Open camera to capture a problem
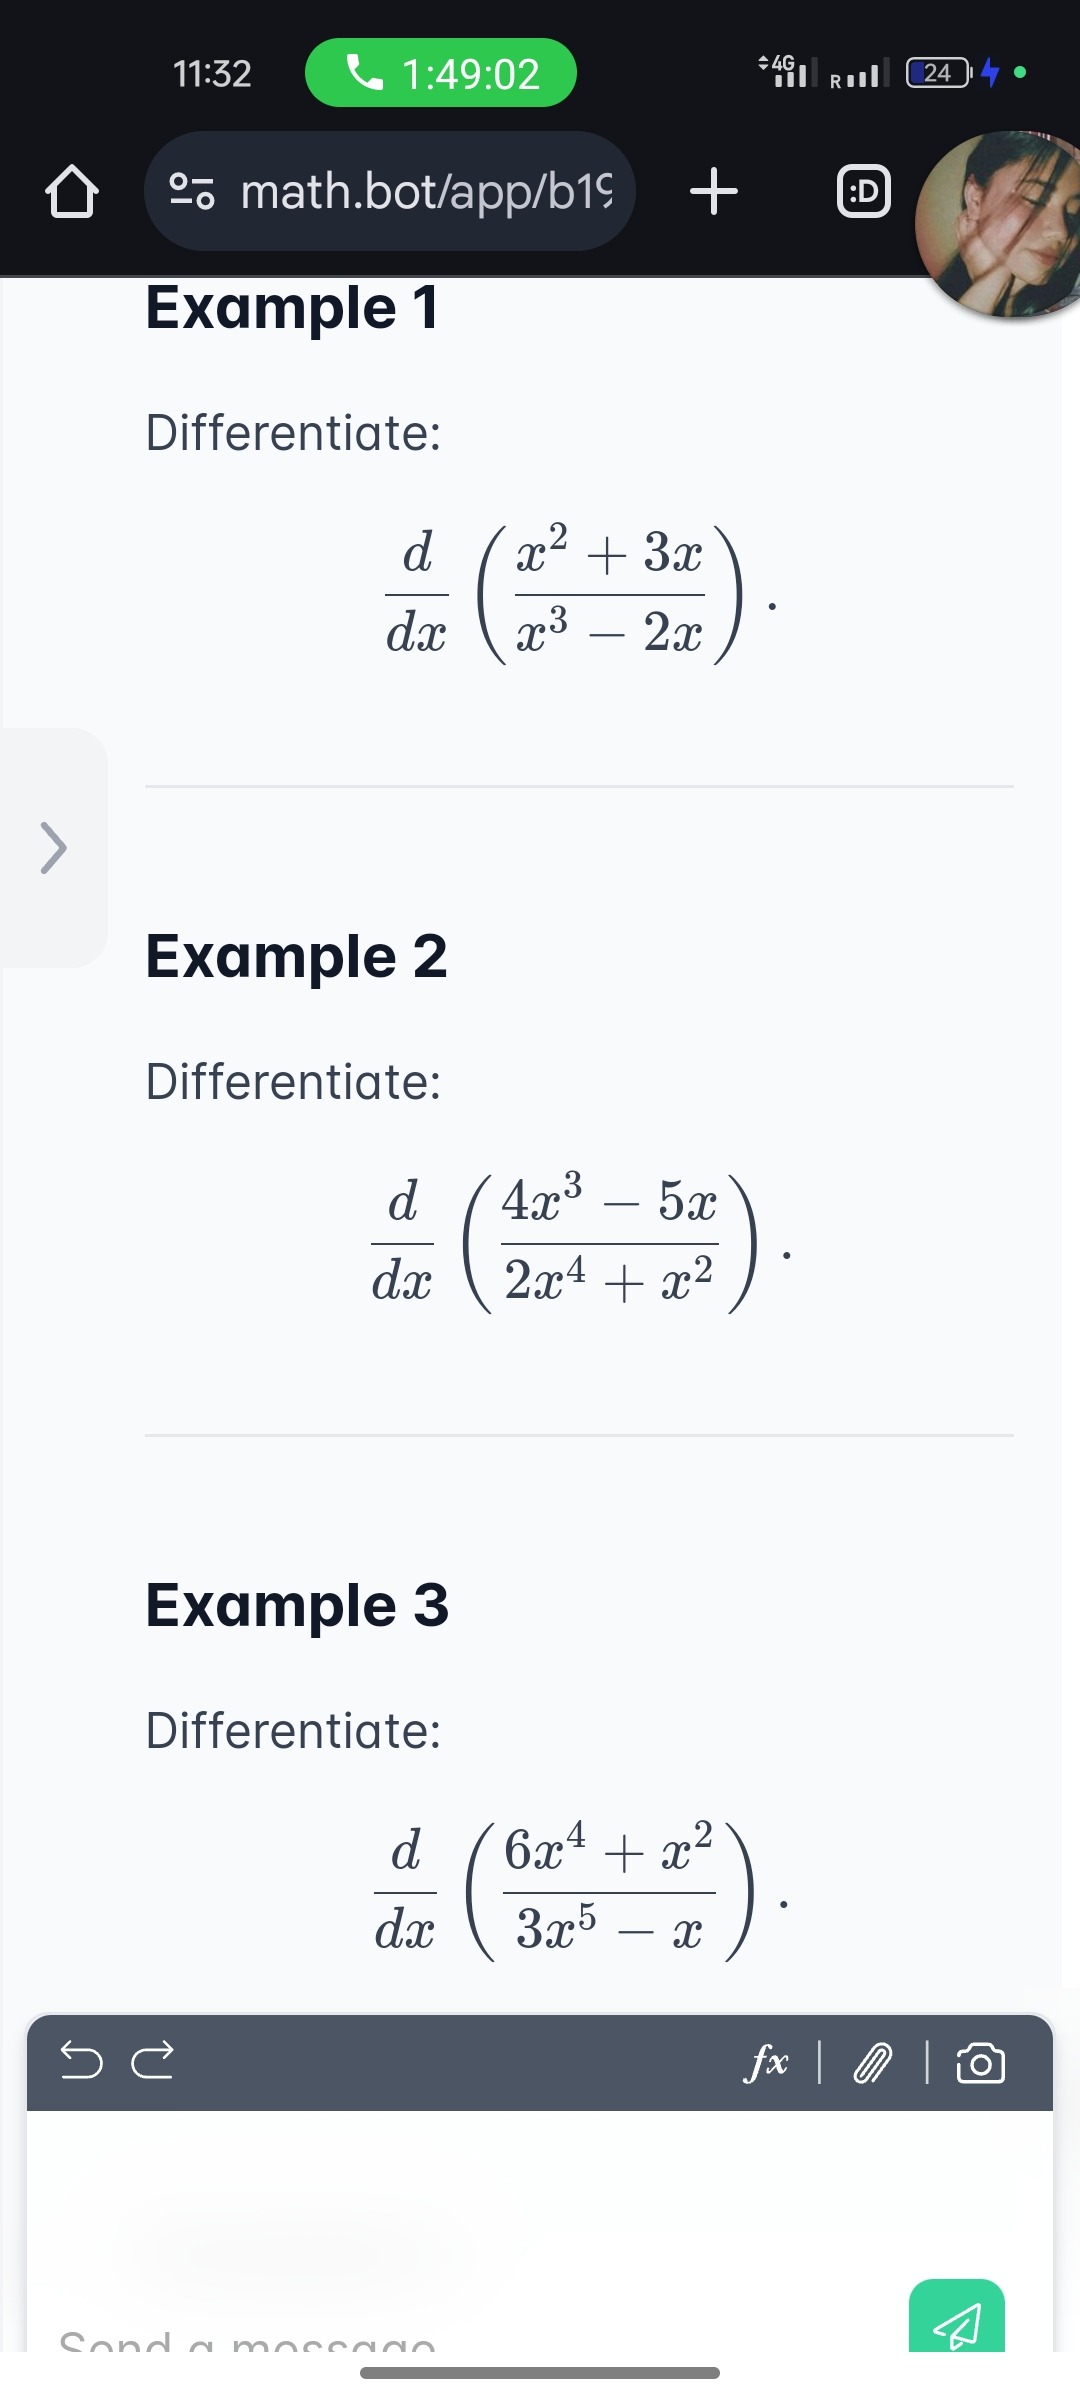Image resolution: width=1080 pixels, height=2400 pixels. 980,2063
